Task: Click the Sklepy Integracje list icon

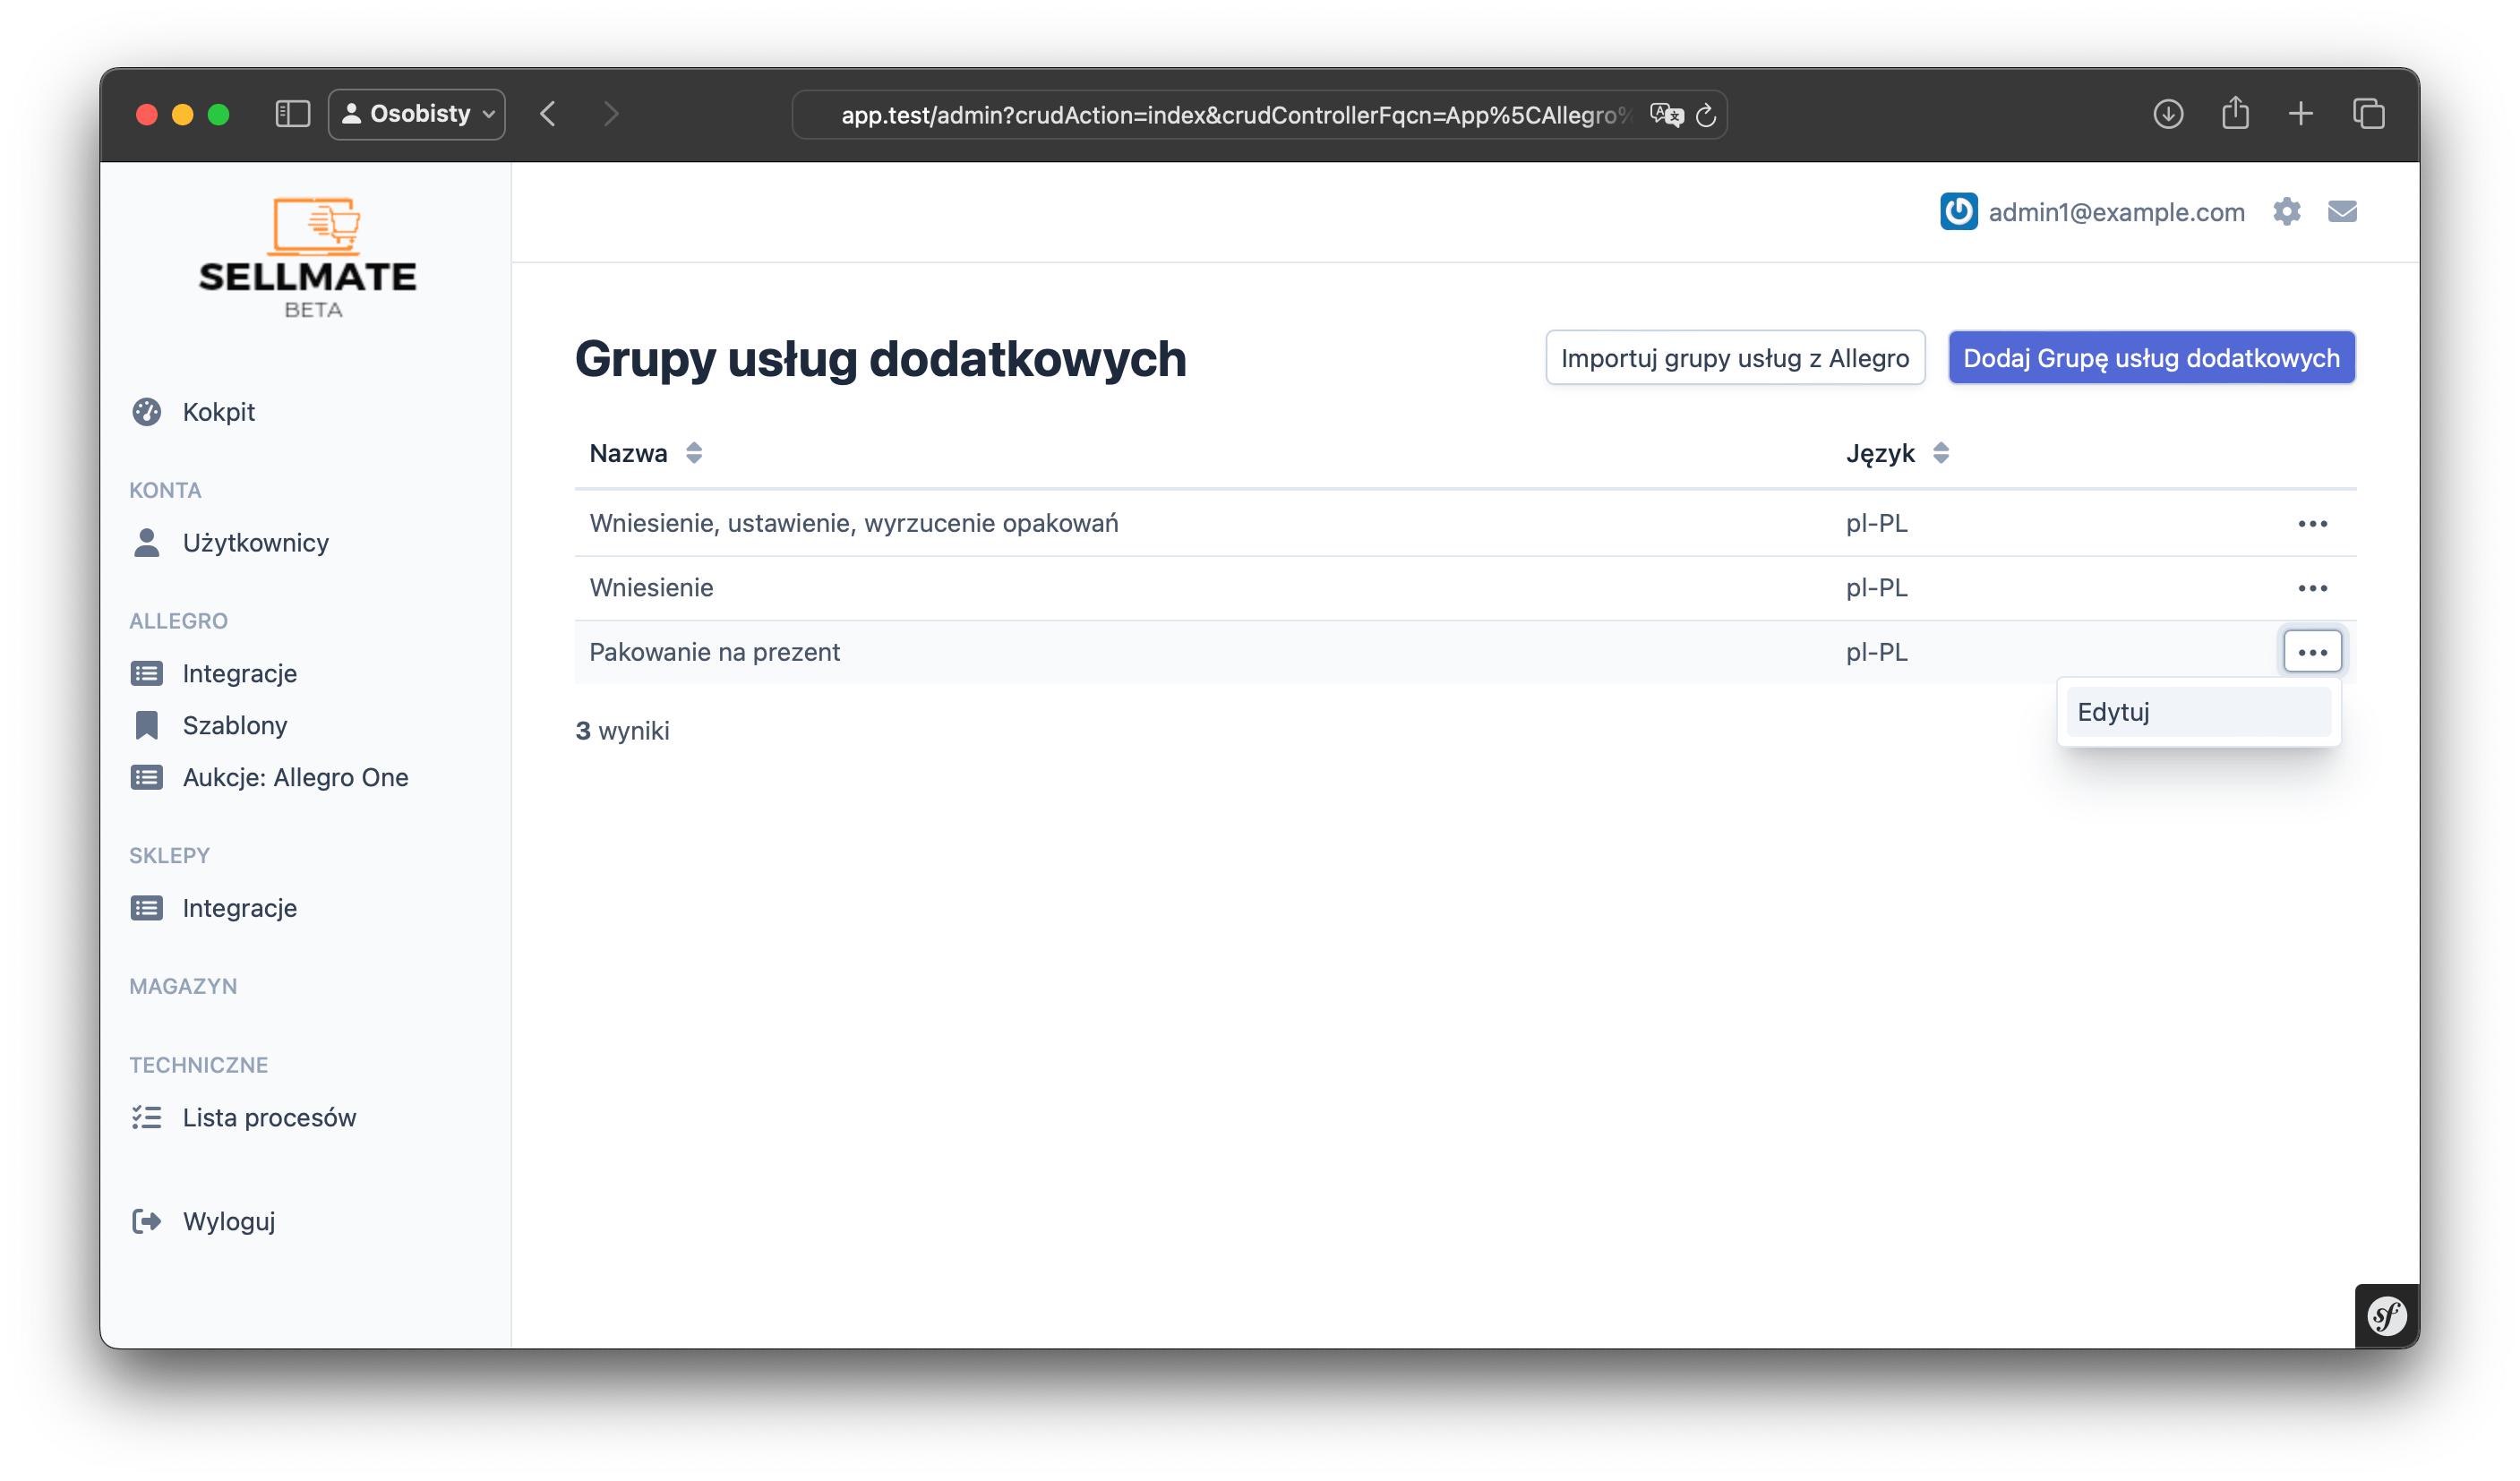Action: point(147,909)
